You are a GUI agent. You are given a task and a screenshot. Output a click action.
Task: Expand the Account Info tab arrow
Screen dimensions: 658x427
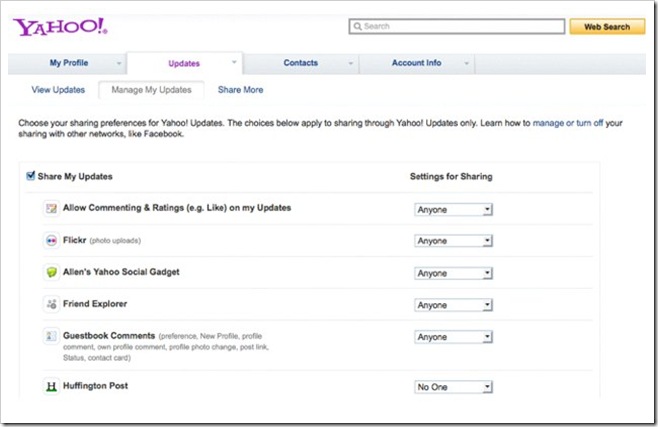466,63
